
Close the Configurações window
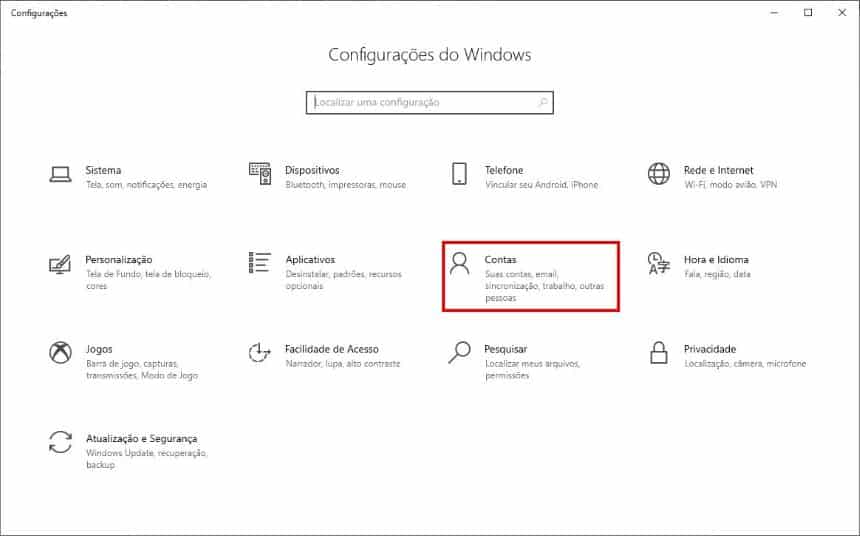click(x=842, y=12)
